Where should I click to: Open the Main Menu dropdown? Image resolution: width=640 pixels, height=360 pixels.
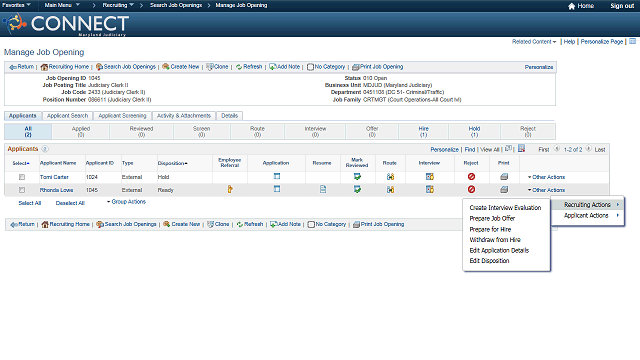pos(62,5)
